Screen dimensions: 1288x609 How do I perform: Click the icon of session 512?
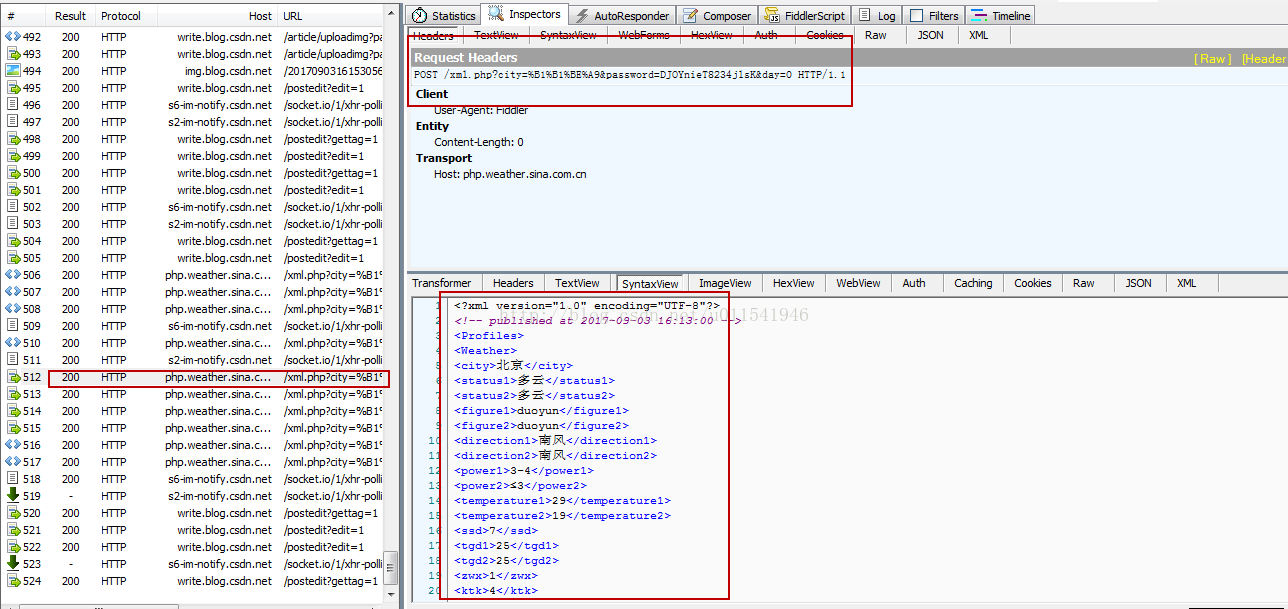[13, 377]
